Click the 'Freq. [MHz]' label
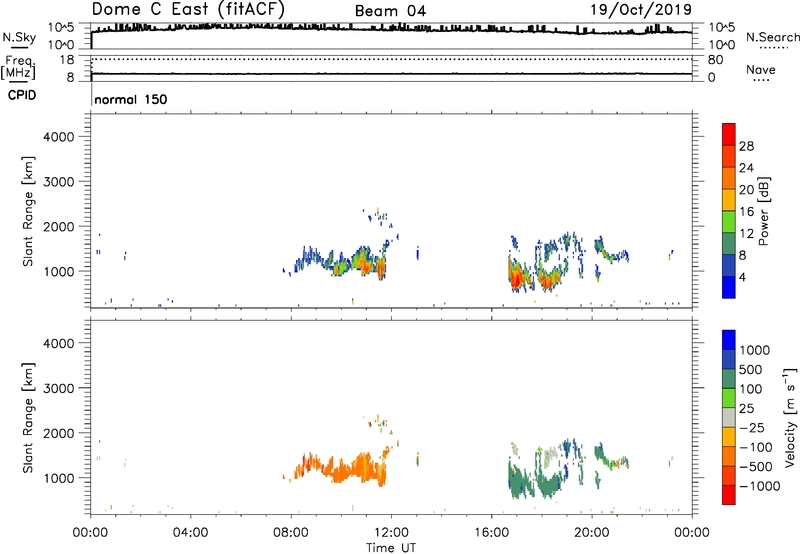800x554 pixels. (x=19, y=67)
